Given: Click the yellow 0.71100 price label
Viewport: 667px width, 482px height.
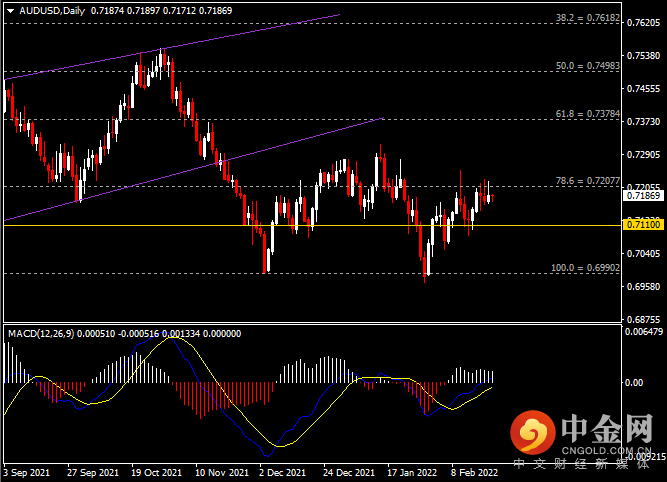Looking at the screenshot, I should click(643, 225).
